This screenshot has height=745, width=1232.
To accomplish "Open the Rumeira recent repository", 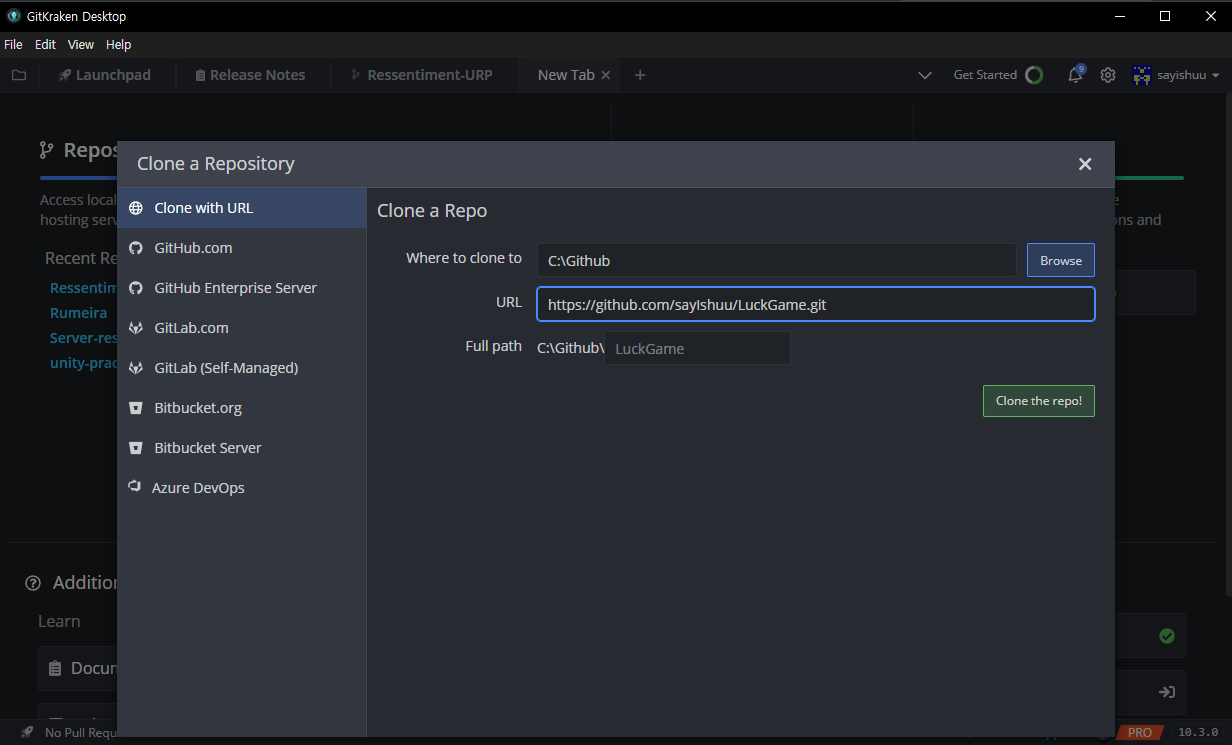I will tap(79, 313).
